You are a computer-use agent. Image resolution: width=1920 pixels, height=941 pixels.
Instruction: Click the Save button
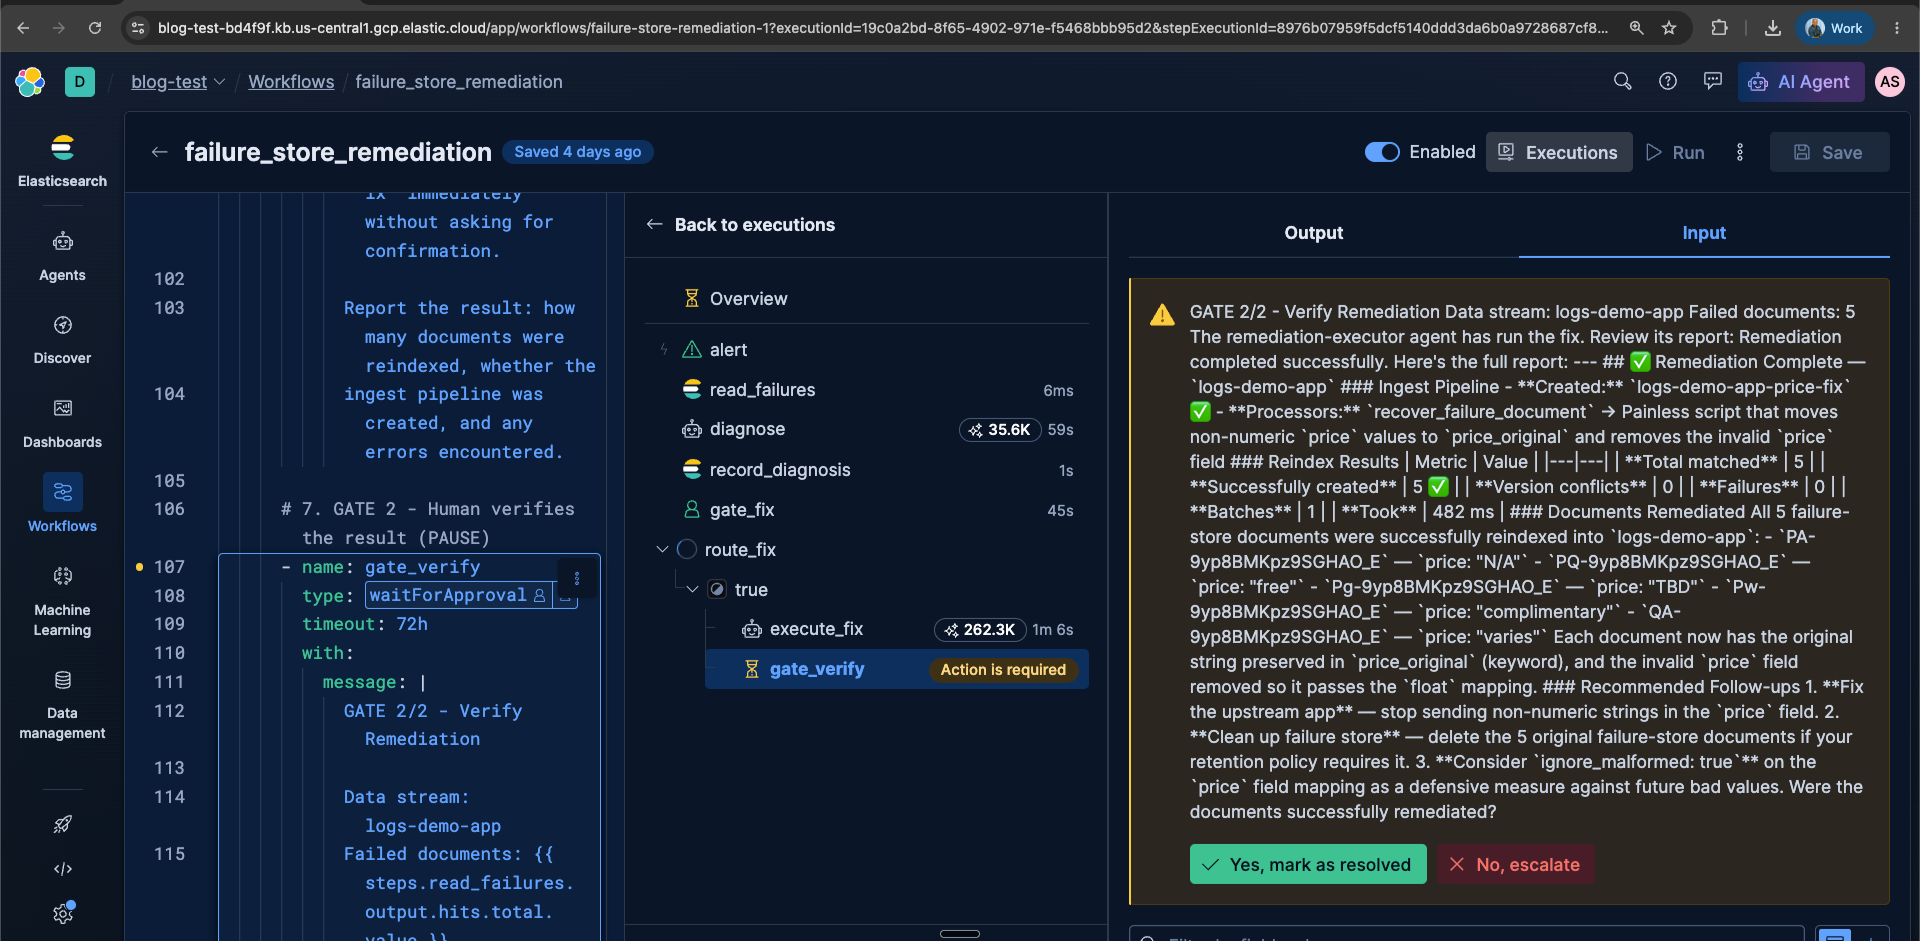tap(1829, 152)
